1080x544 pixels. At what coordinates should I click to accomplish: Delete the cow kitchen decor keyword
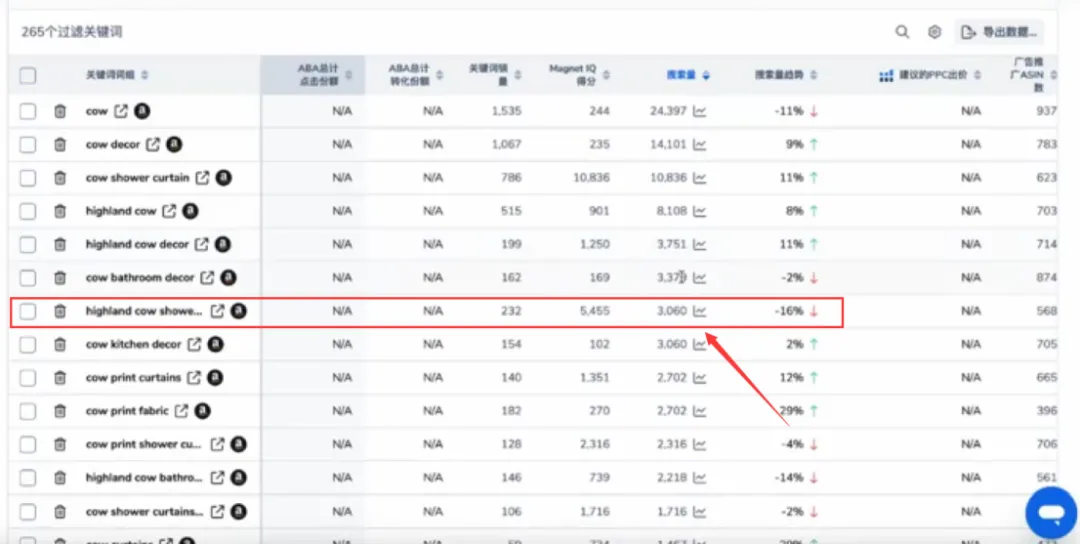[60, 344]
